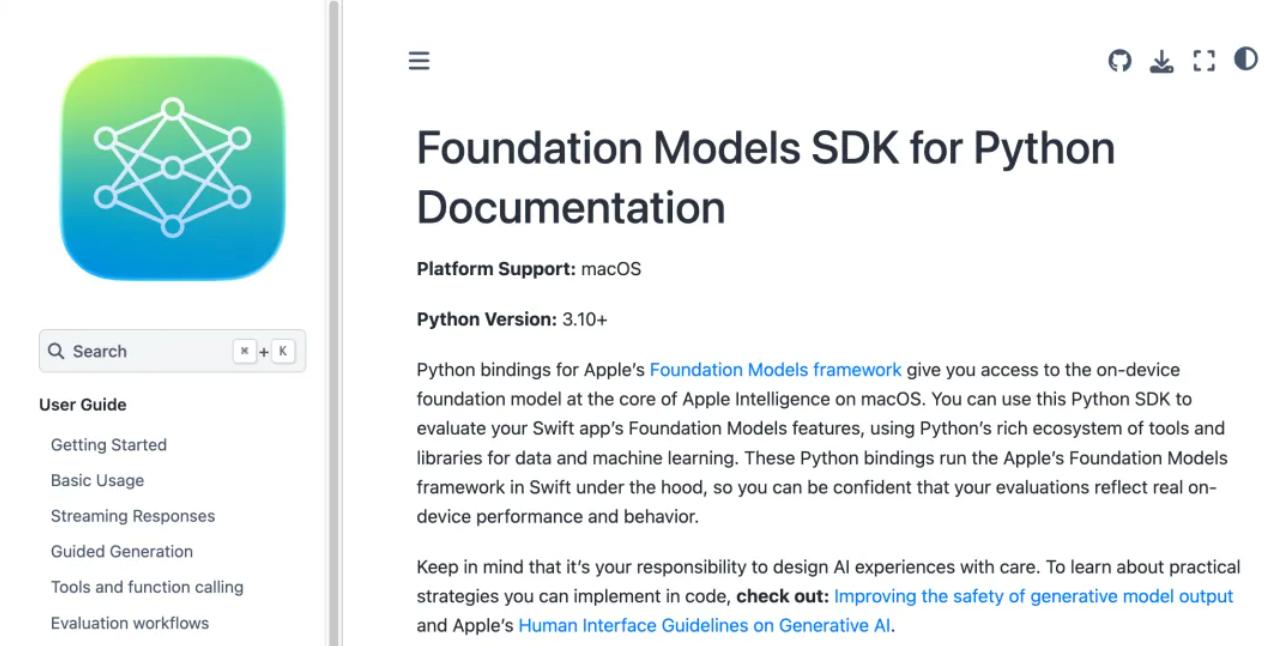
Task: Click the Foundation Models logo image
Action: (x=172, y=168)
